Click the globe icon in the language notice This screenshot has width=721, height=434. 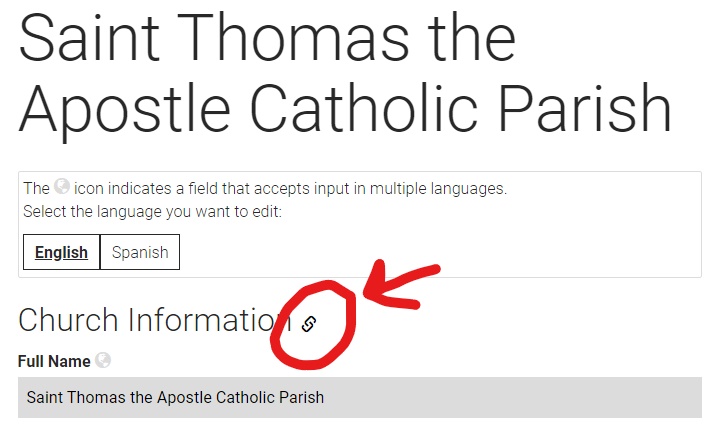tap(62, 187)
